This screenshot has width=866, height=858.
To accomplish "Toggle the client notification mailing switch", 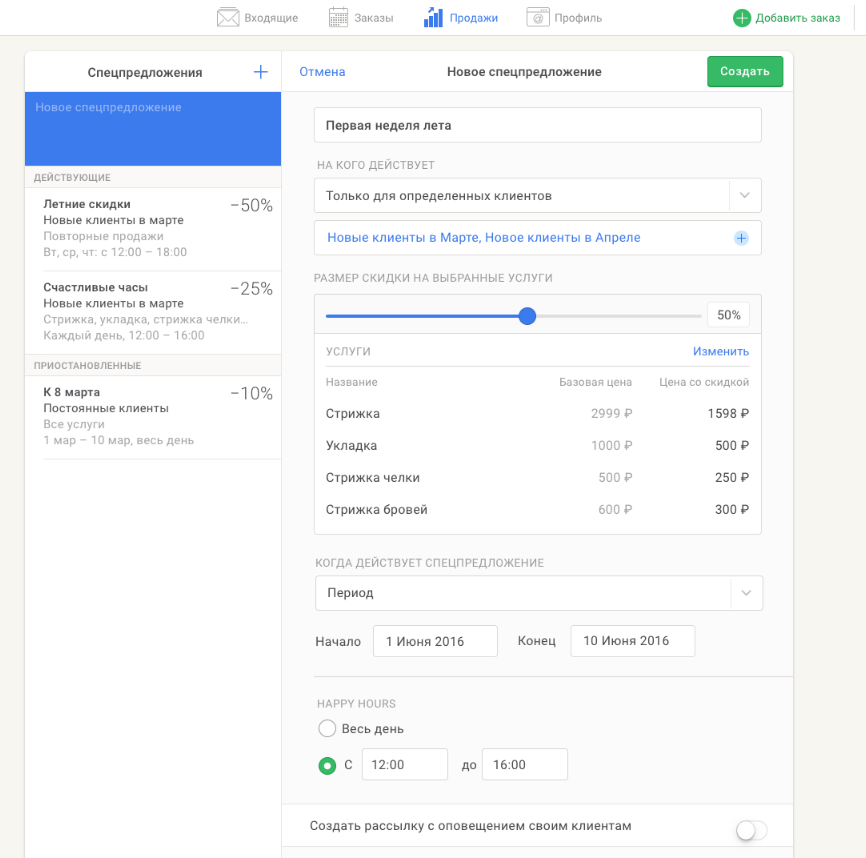I will click(751, 830).
